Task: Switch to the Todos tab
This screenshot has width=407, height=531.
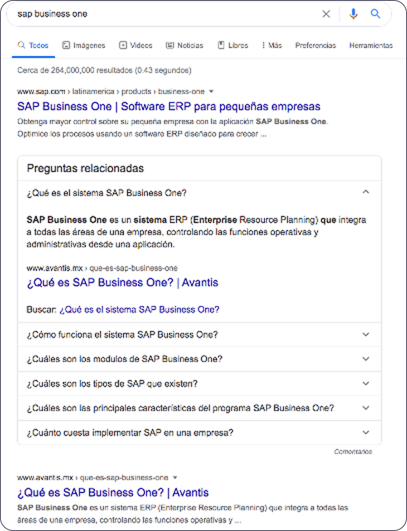Action: point(33,45)
